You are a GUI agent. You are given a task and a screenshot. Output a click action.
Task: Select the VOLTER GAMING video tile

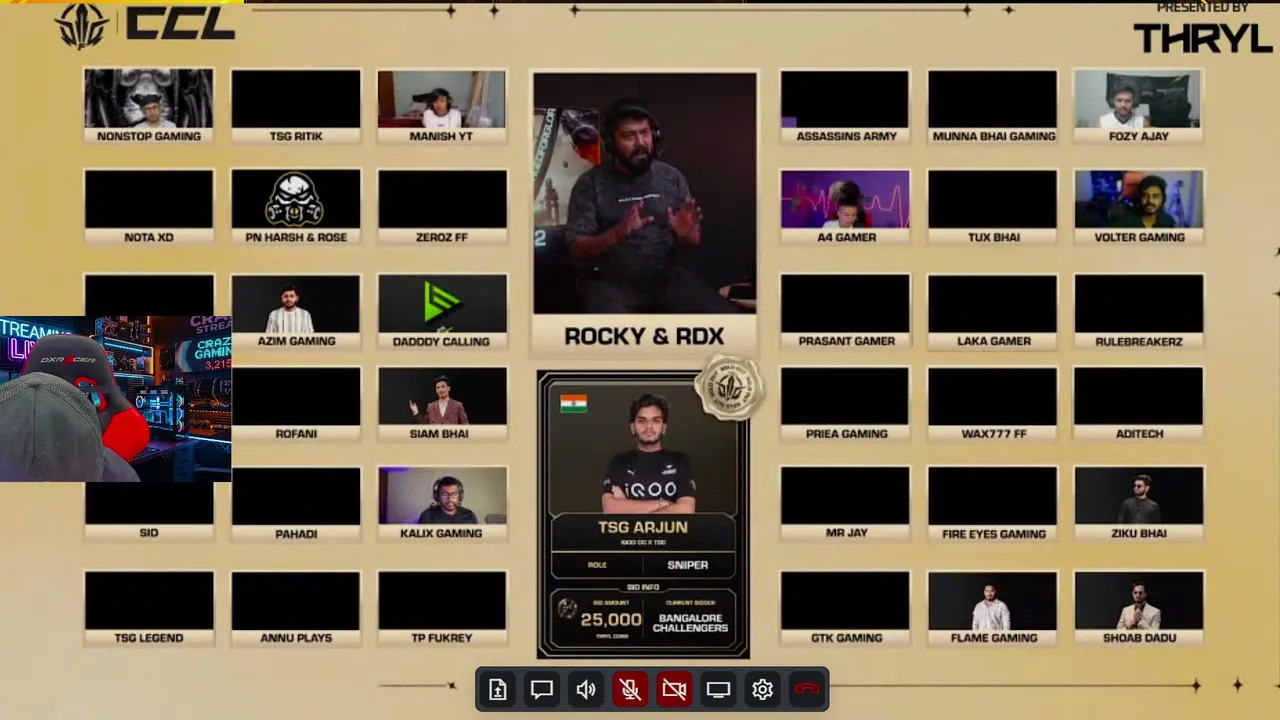pyautogui.click(x=1139, y=207)
